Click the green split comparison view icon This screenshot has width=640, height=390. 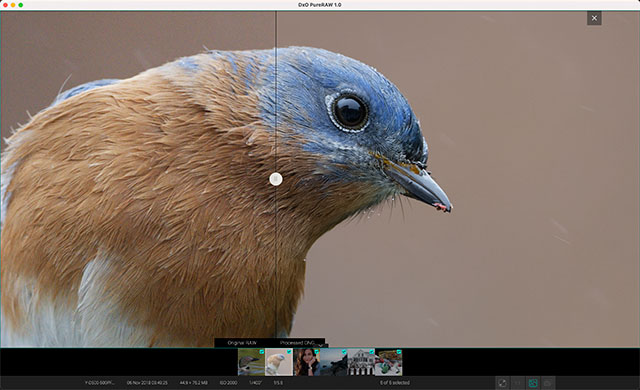click(x=533, y=383)
